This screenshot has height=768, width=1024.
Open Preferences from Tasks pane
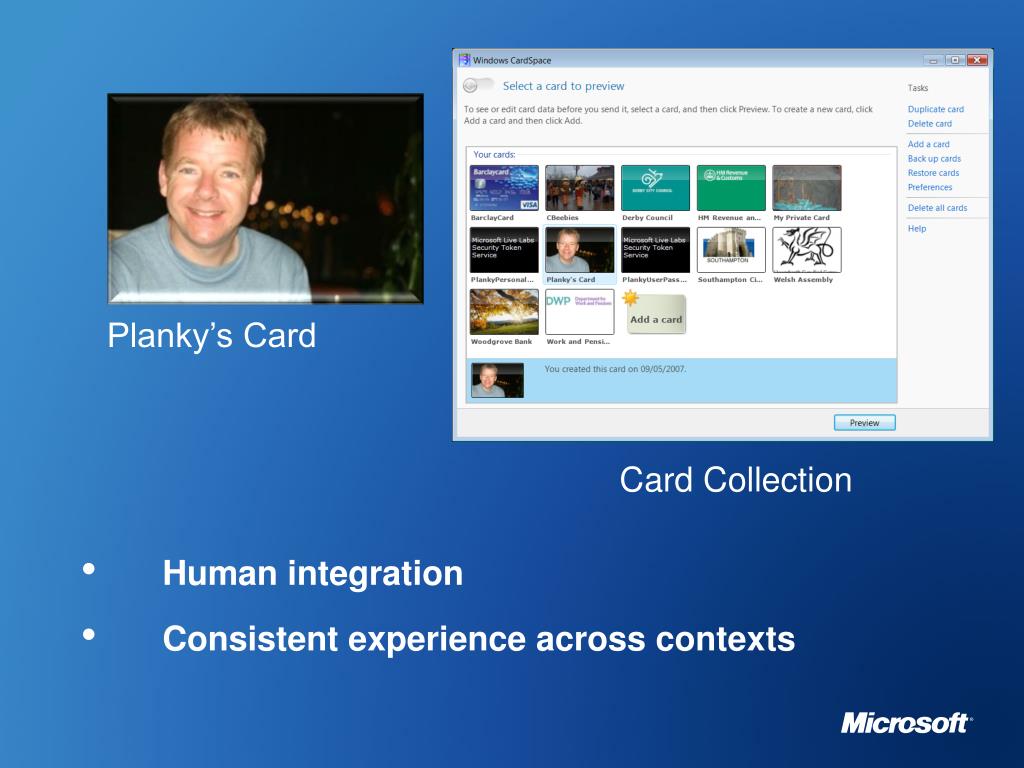coord(929,187)
